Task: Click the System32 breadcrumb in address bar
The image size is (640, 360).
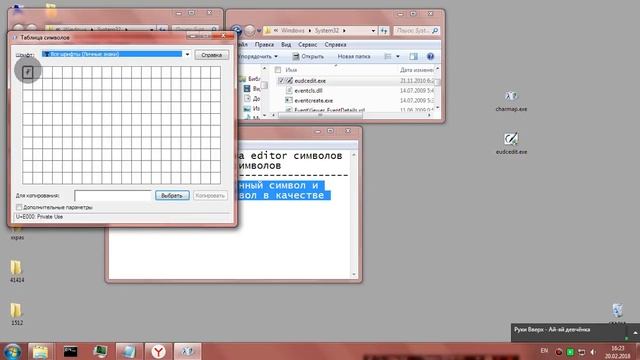Action: [327, 31]
